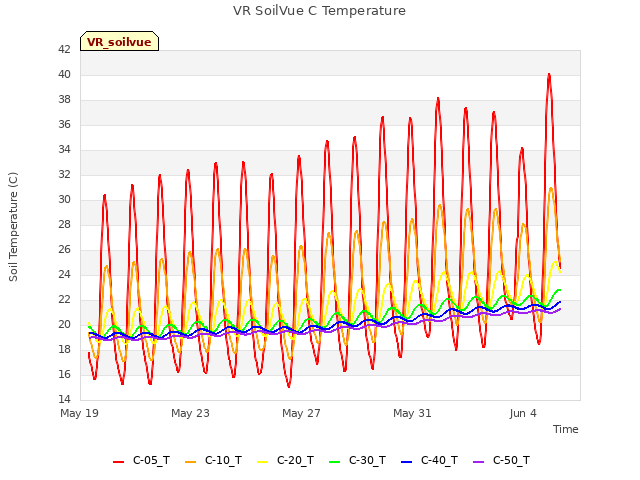Click the highest orange C-10_T peak near 31

pos(551,188)
